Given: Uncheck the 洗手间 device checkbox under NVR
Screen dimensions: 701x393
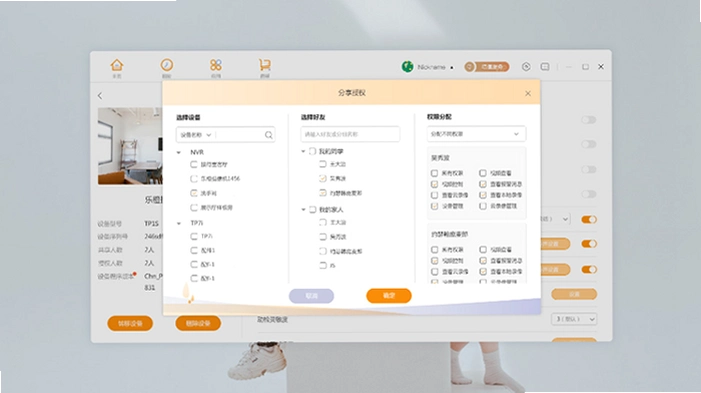Looking at the screenshot, I should click(194, 193).
